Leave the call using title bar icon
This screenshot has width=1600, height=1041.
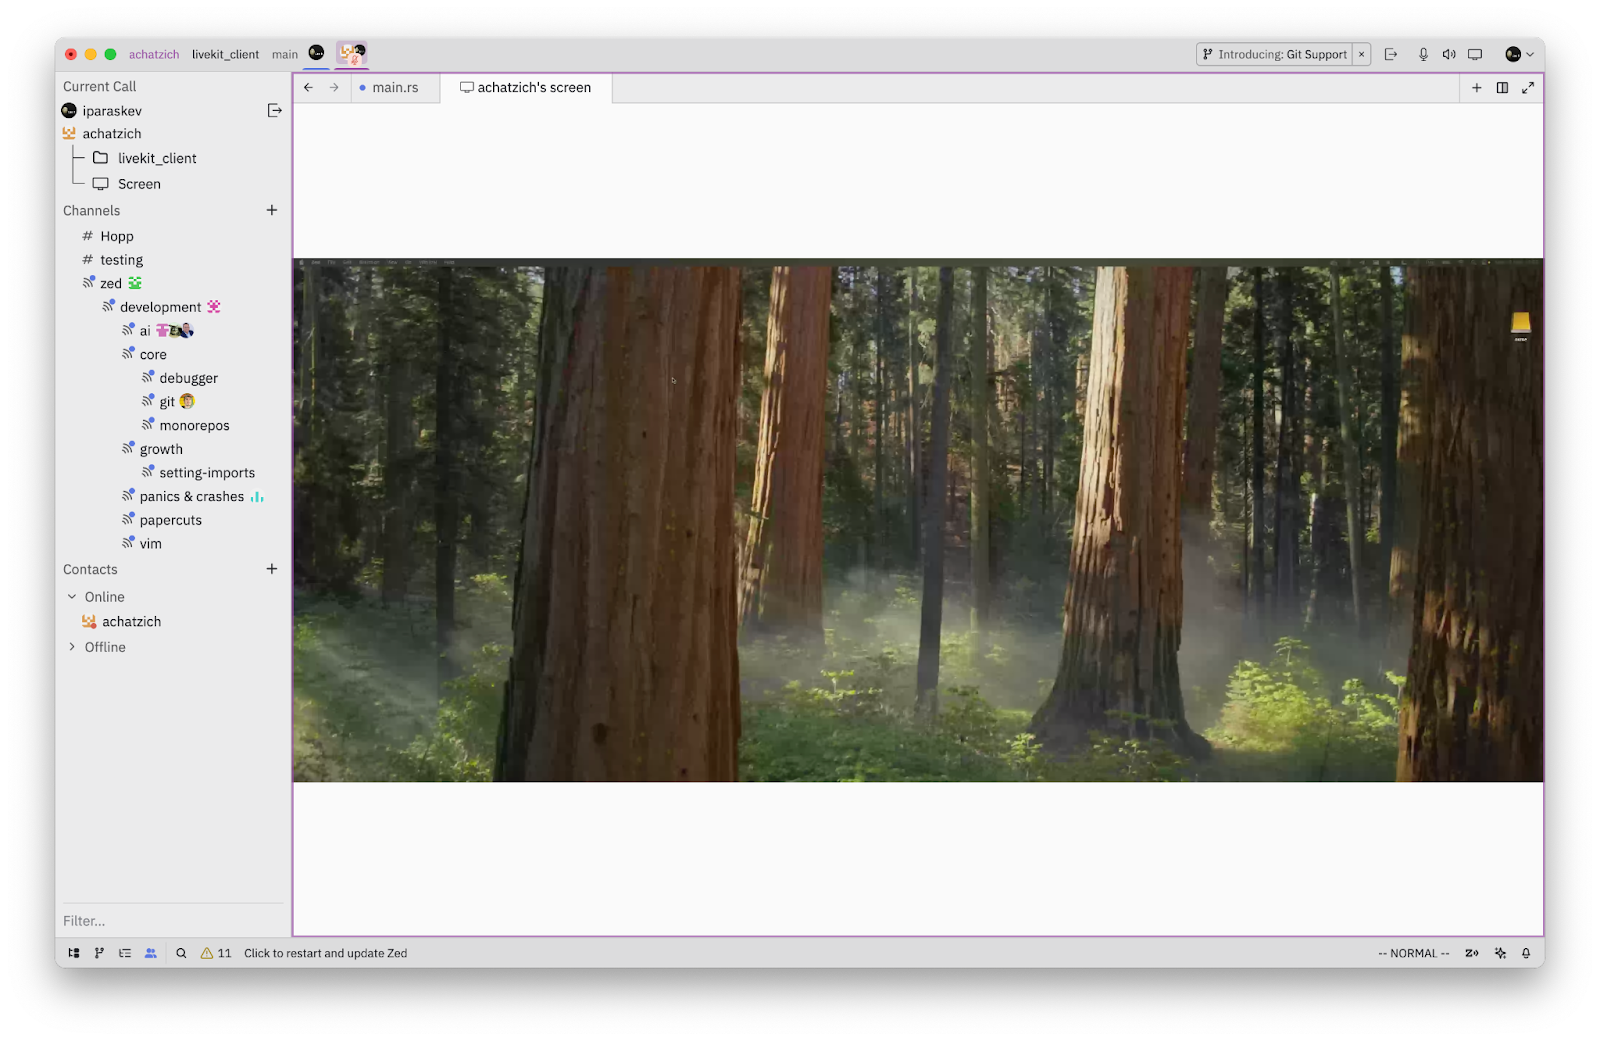(1391, 54)
